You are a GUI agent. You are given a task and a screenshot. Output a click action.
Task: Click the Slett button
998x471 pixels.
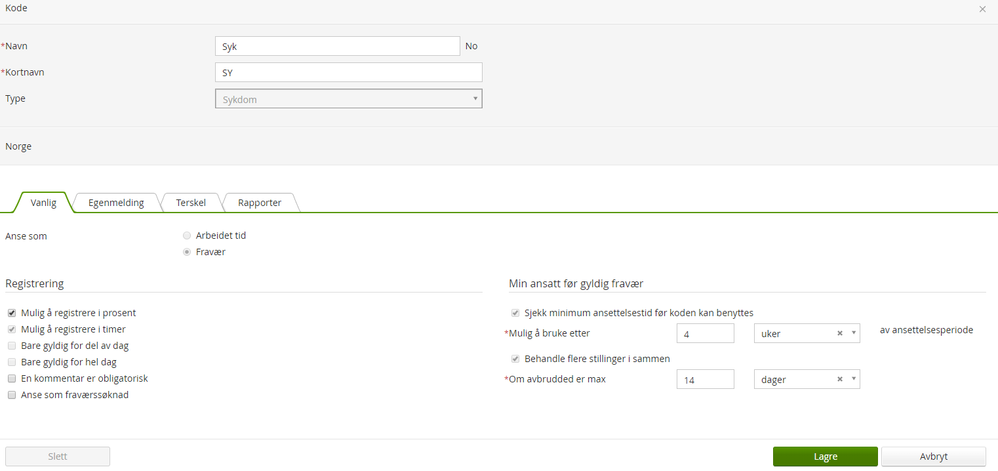coord(57,456)
